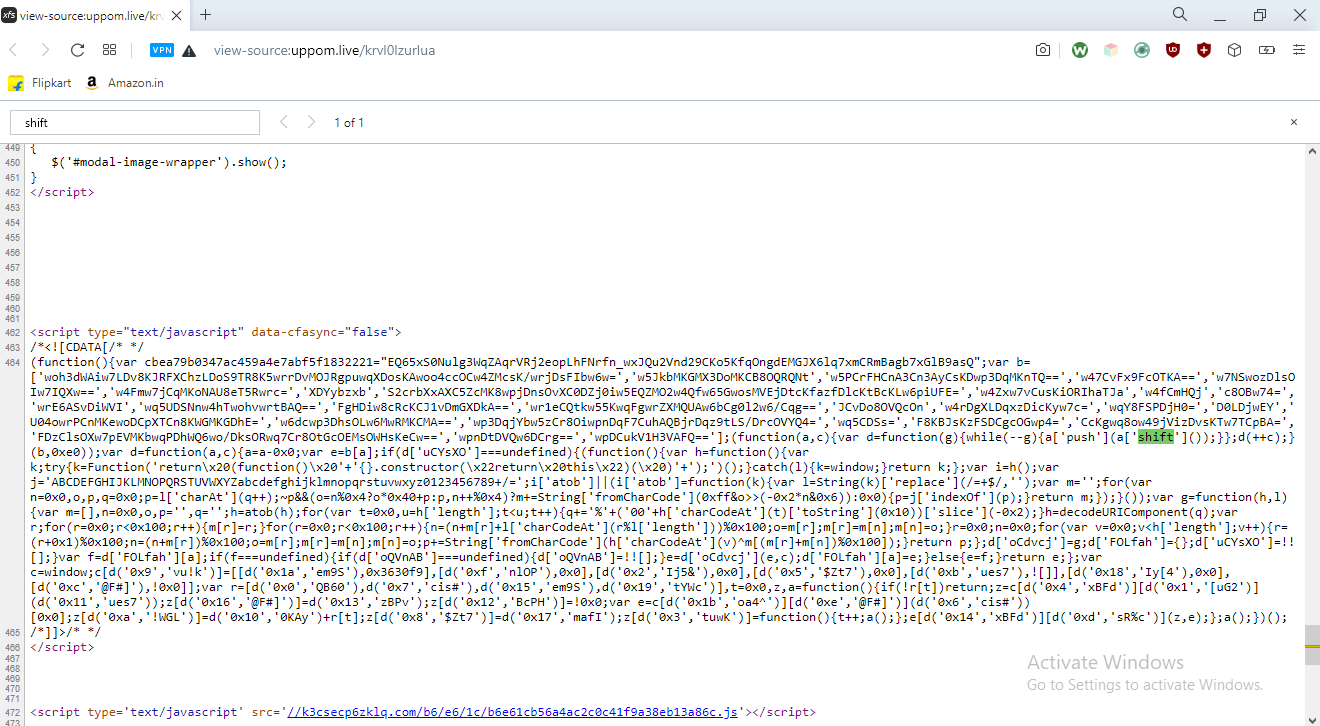Open the k3csecp6zklq.com script source link
The image size is (1320, 726).
pyautogui.click(x=511, y=712)
